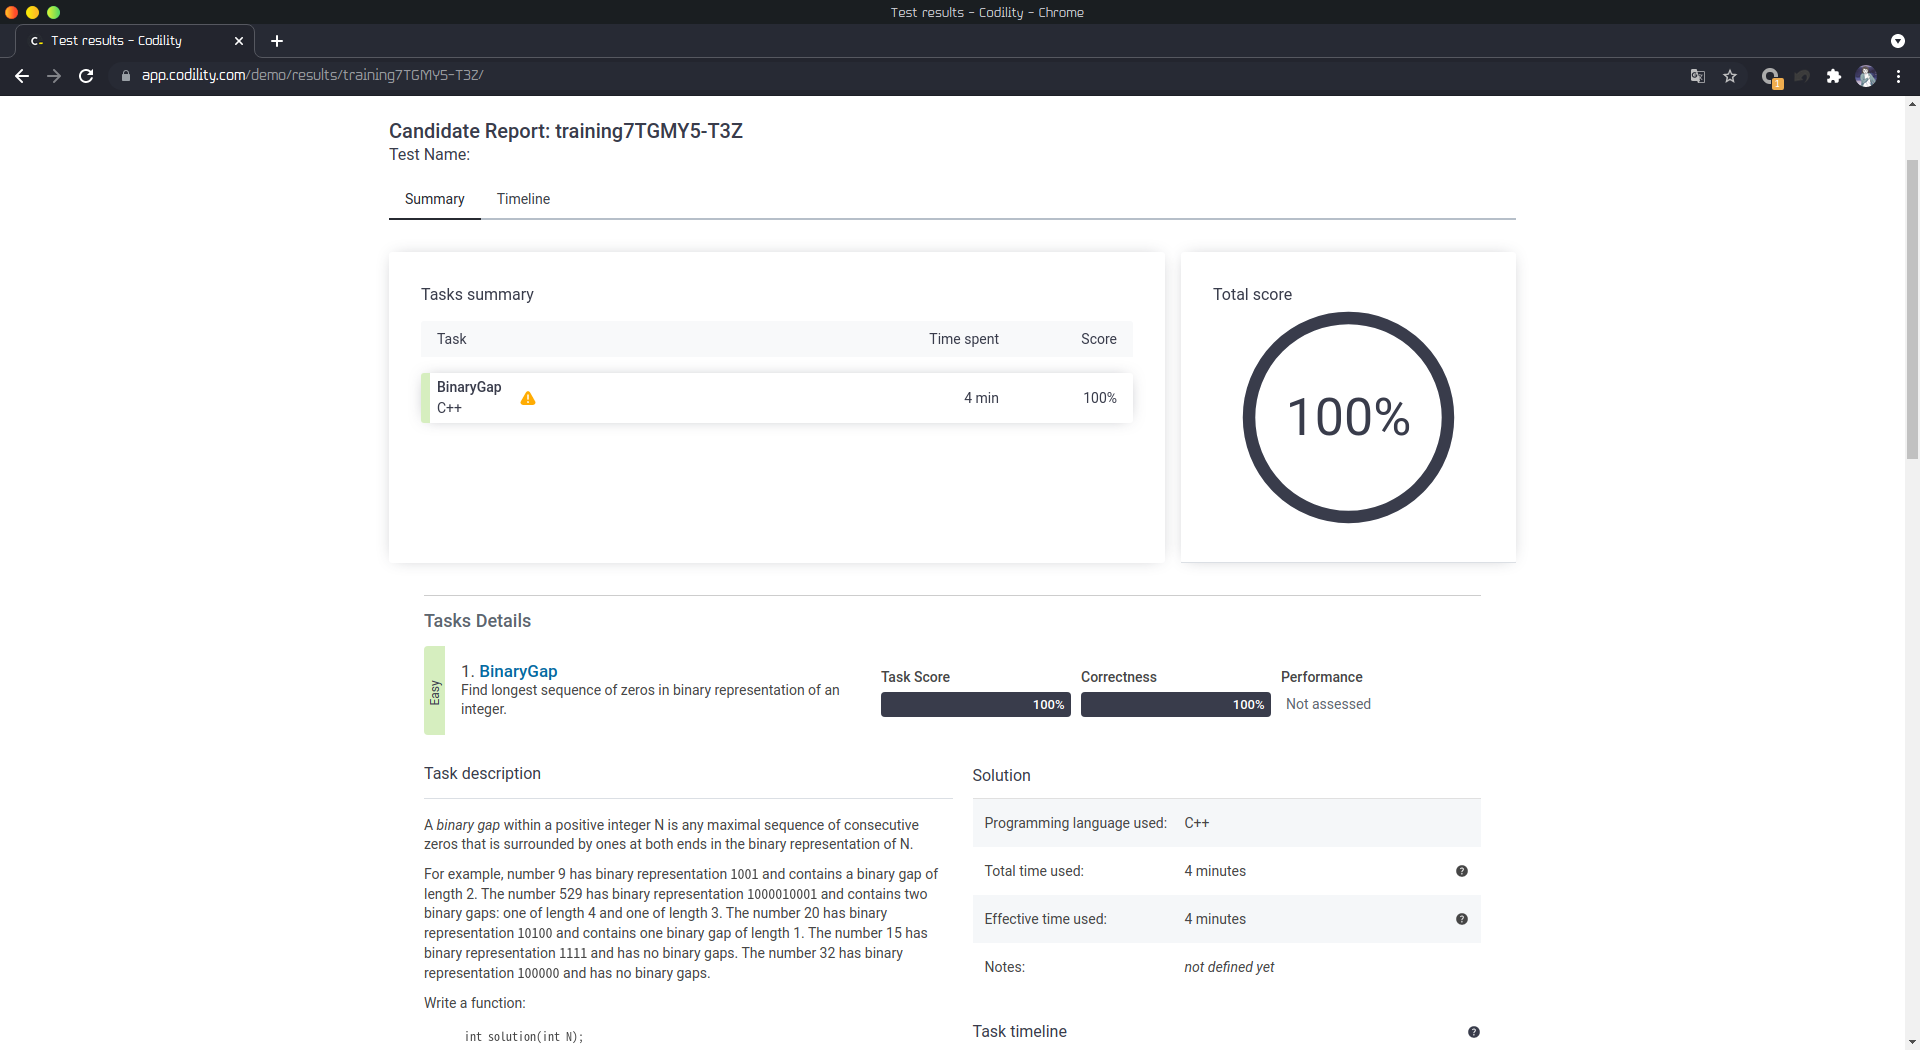Open the Chrome three-dot menu

pyautogui.click(x=1898, y=76)
